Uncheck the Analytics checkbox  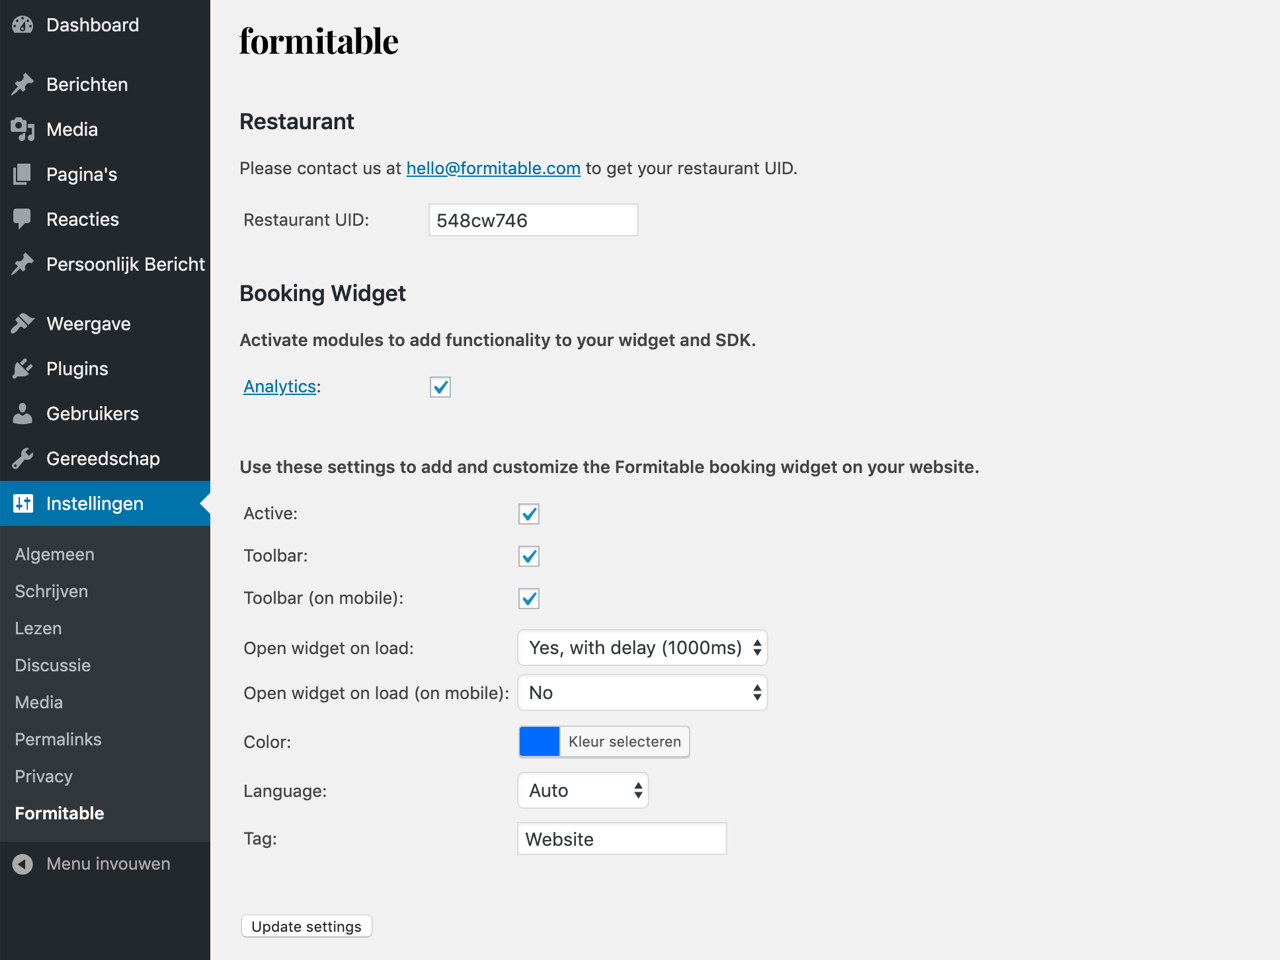440,387
